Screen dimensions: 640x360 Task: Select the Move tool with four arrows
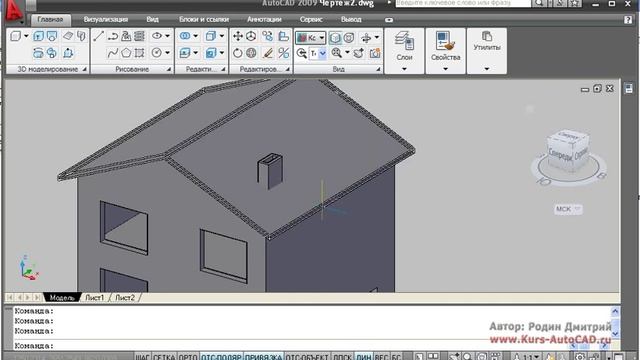point(238,36)
